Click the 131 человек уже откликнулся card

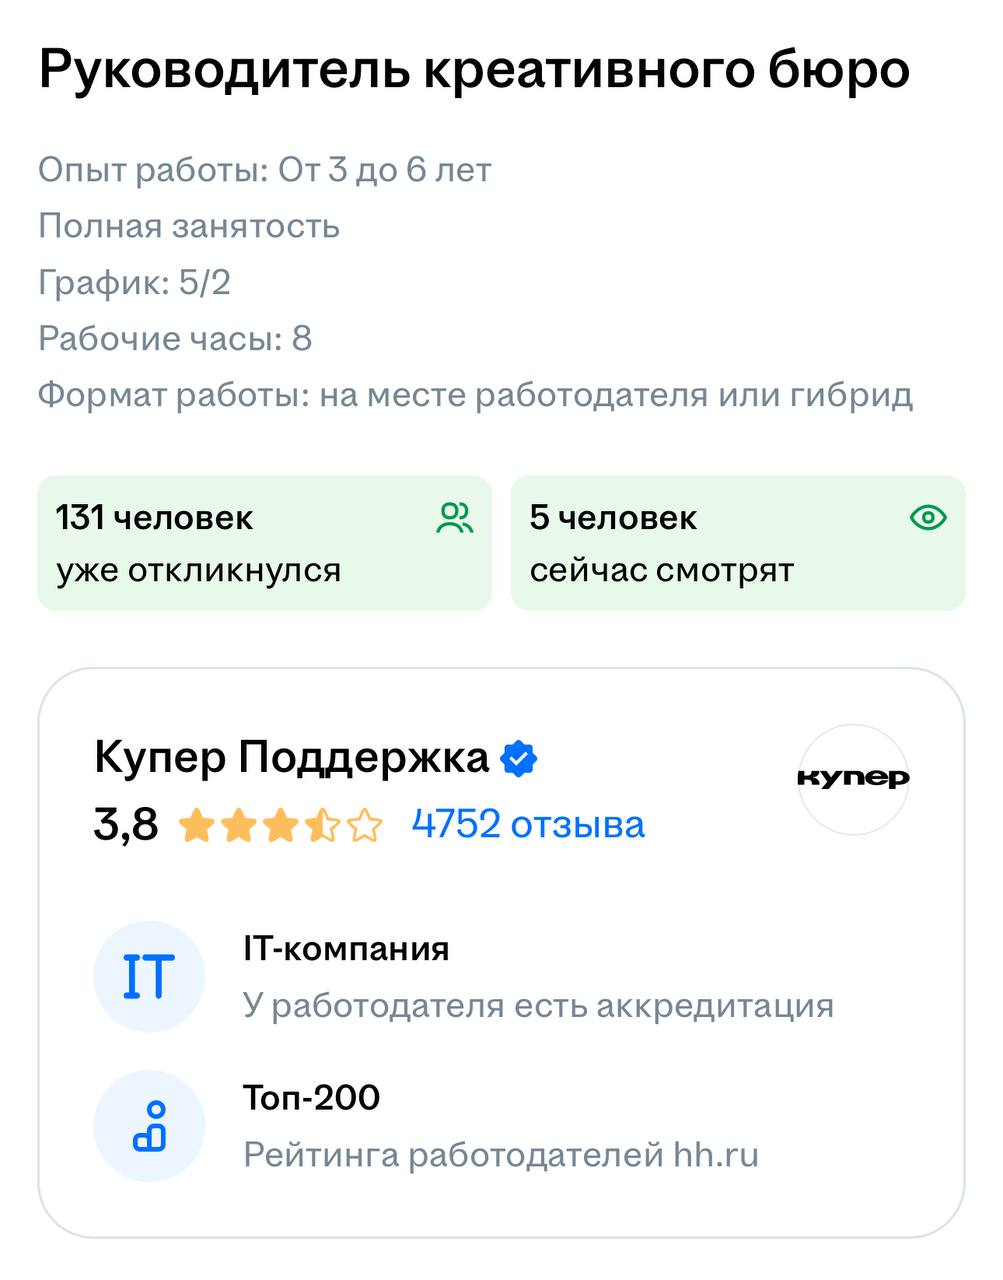264,543
